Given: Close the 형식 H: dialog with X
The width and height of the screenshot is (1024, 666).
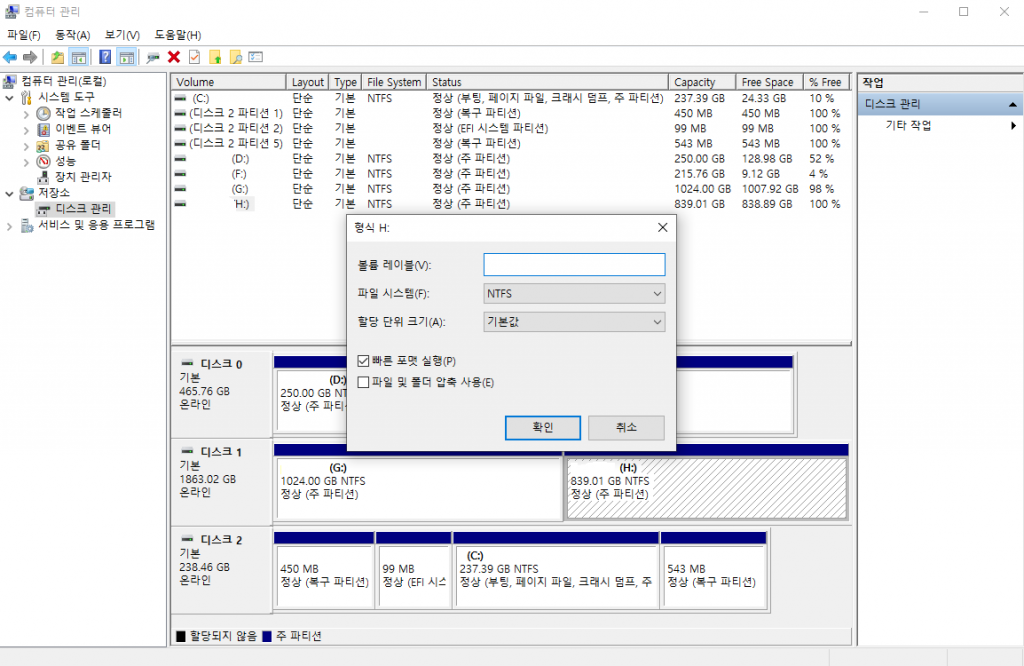Looking at the screenshot, I should [x=662, y=227].
